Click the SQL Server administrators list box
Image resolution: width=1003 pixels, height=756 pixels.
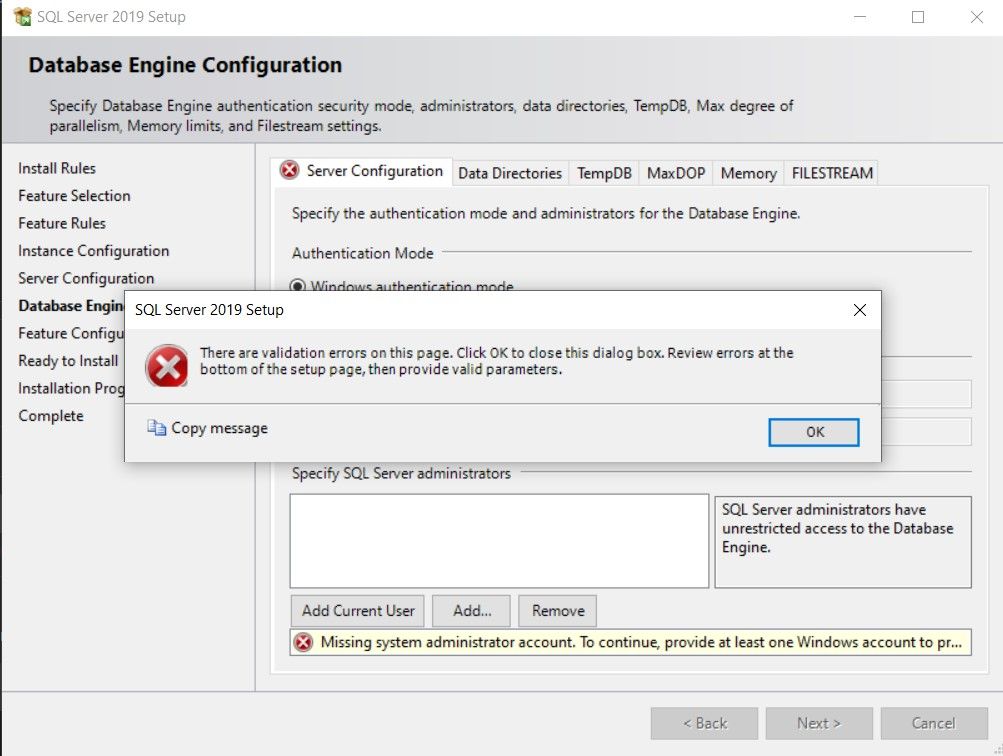coord(499,540)
